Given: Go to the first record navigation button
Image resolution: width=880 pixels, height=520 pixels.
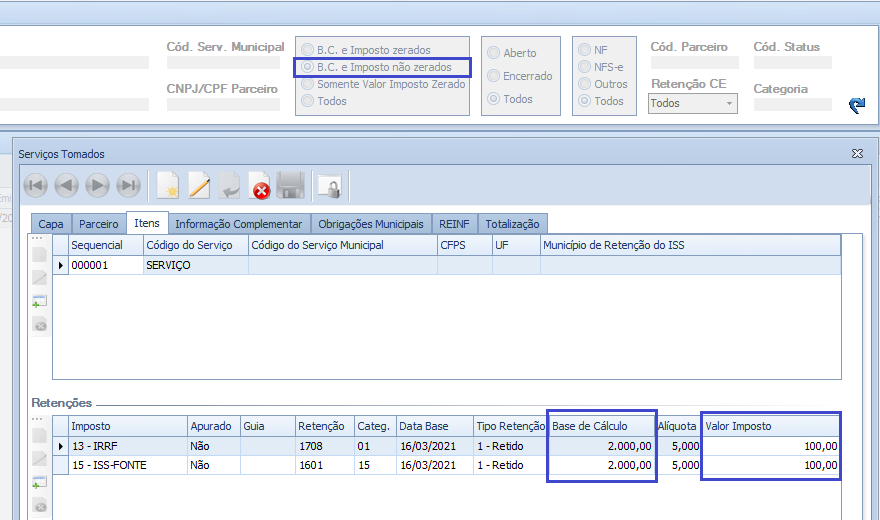Looking at the screenshot, I should click(x=35, y=186).
